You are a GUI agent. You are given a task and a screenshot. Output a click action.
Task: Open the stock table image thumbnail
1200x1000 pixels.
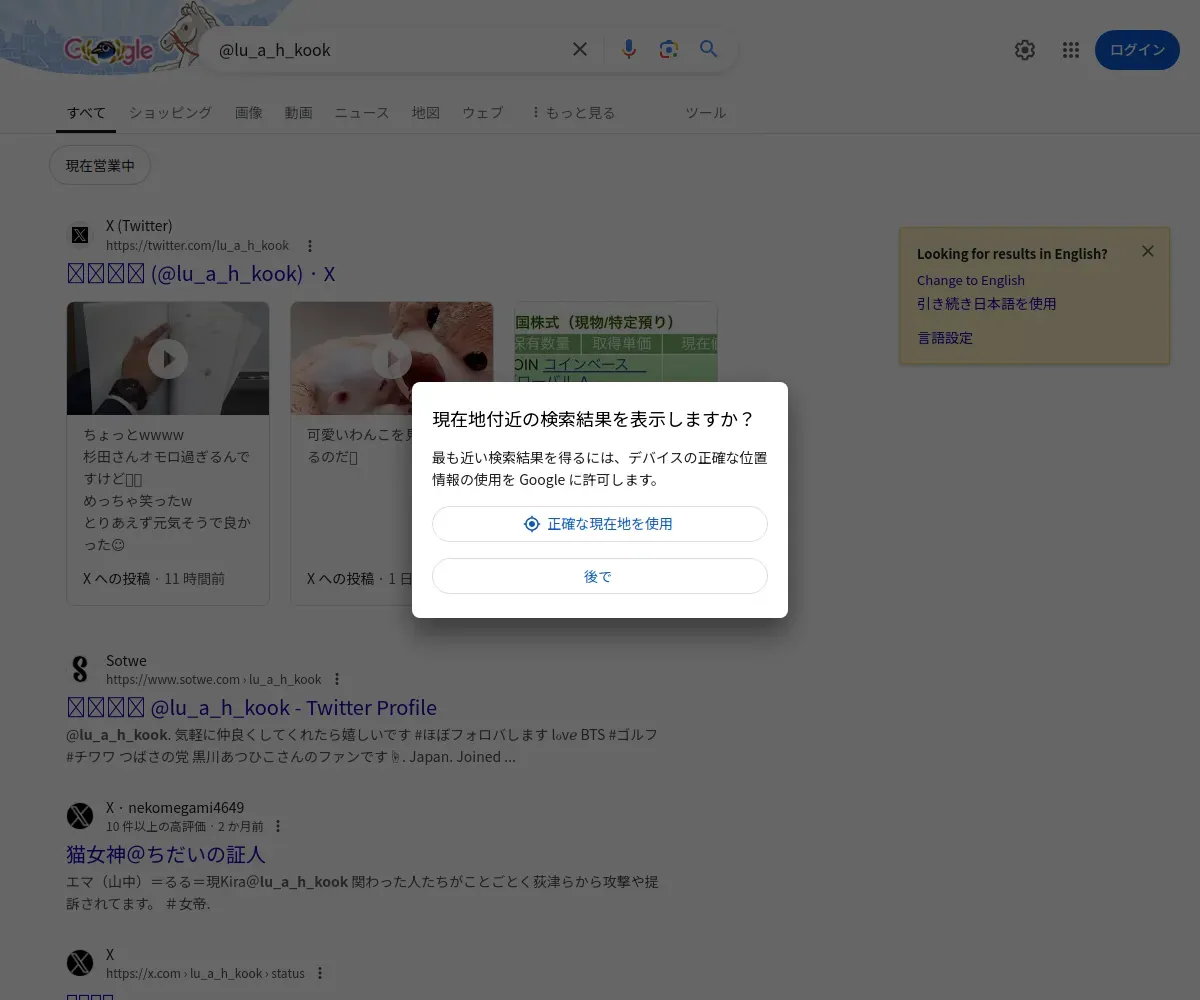616,342
